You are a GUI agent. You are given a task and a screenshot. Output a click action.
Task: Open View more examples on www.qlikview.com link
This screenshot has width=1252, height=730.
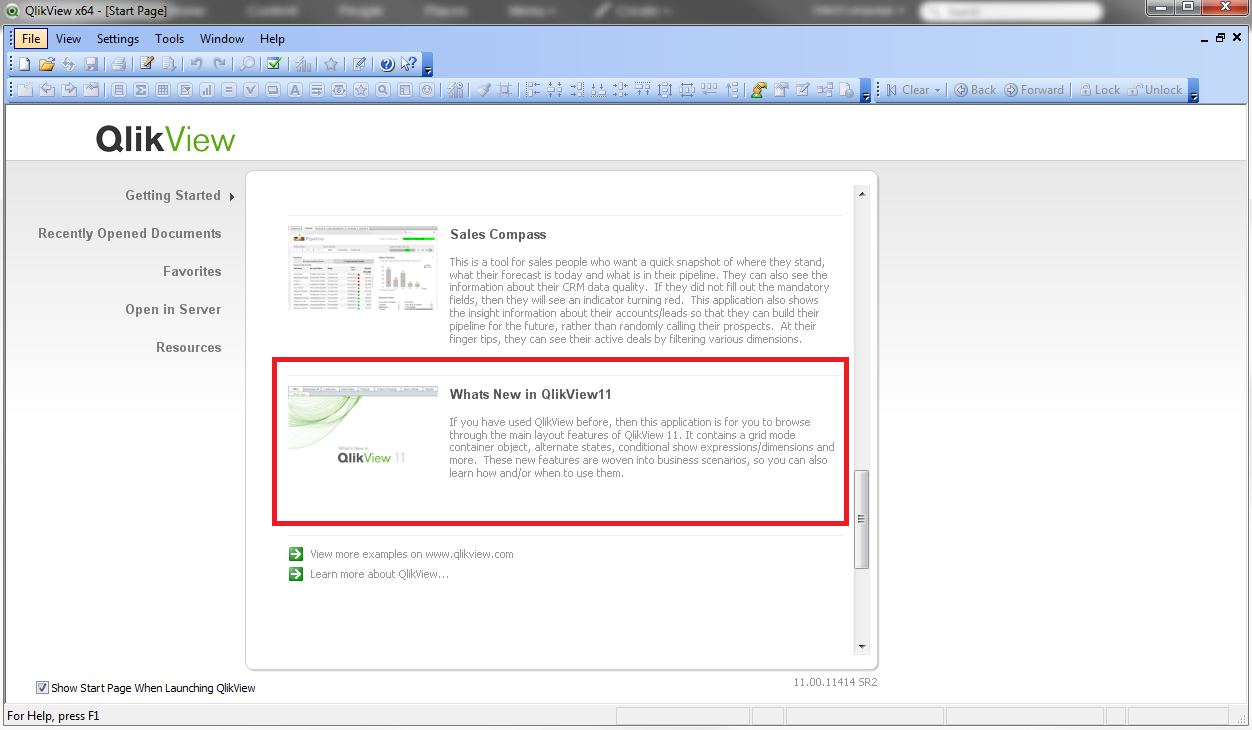(412, 554)
